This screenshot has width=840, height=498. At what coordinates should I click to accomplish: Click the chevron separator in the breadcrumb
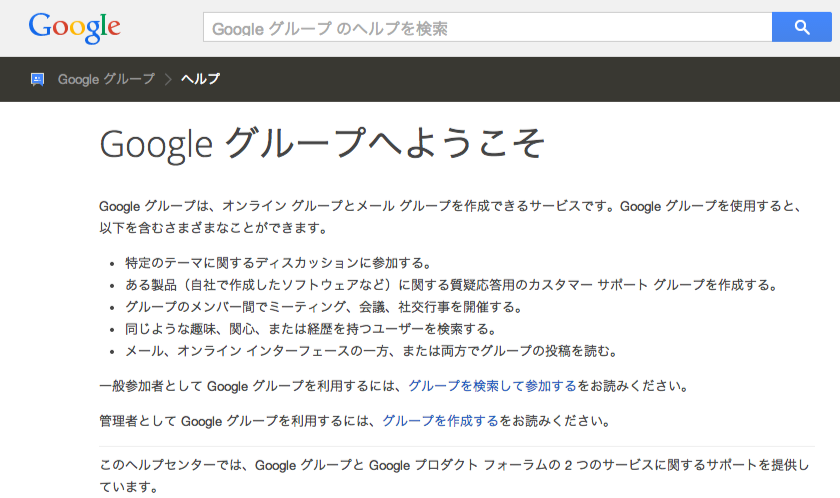click(168, 79)
